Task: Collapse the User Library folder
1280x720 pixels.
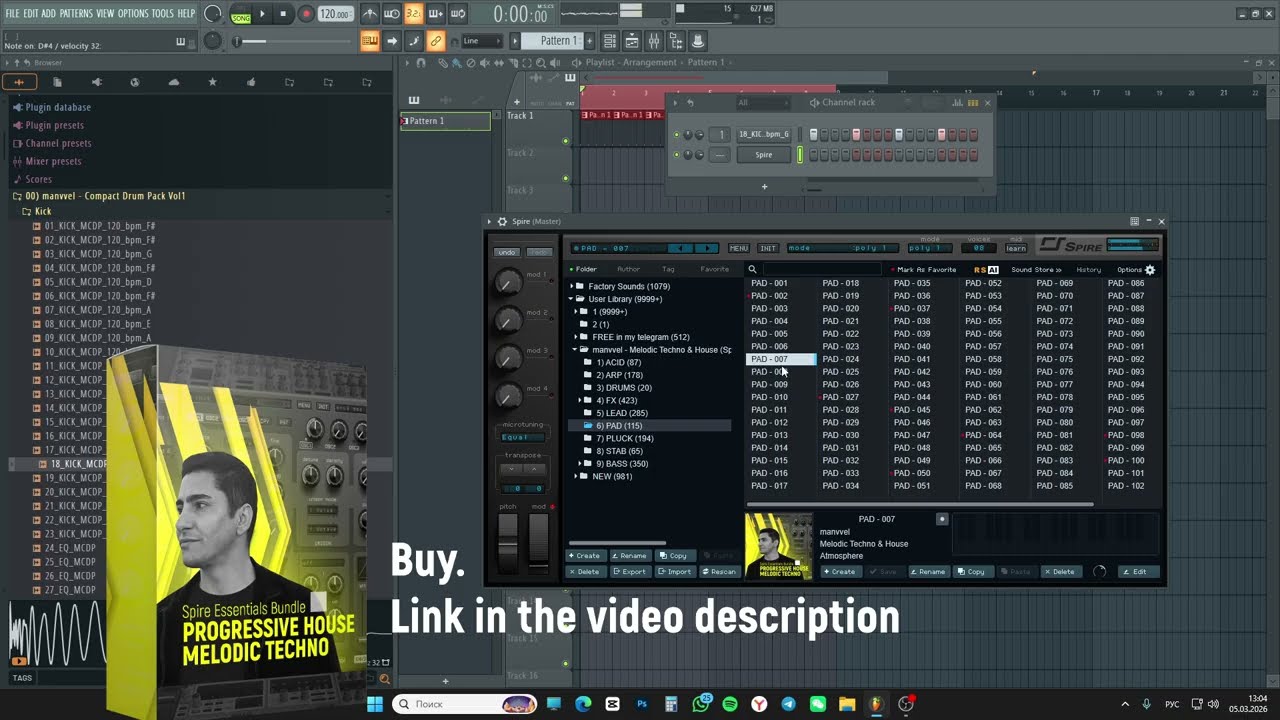Action: click(573, 299)
